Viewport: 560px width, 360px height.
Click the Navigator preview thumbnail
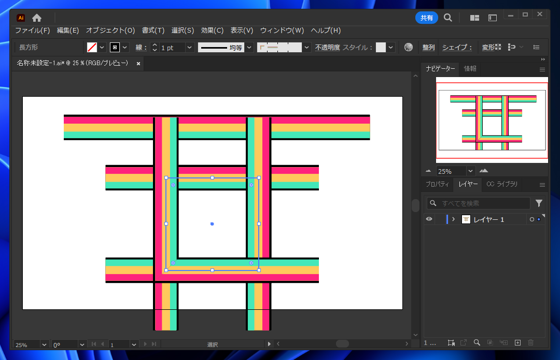492,120
